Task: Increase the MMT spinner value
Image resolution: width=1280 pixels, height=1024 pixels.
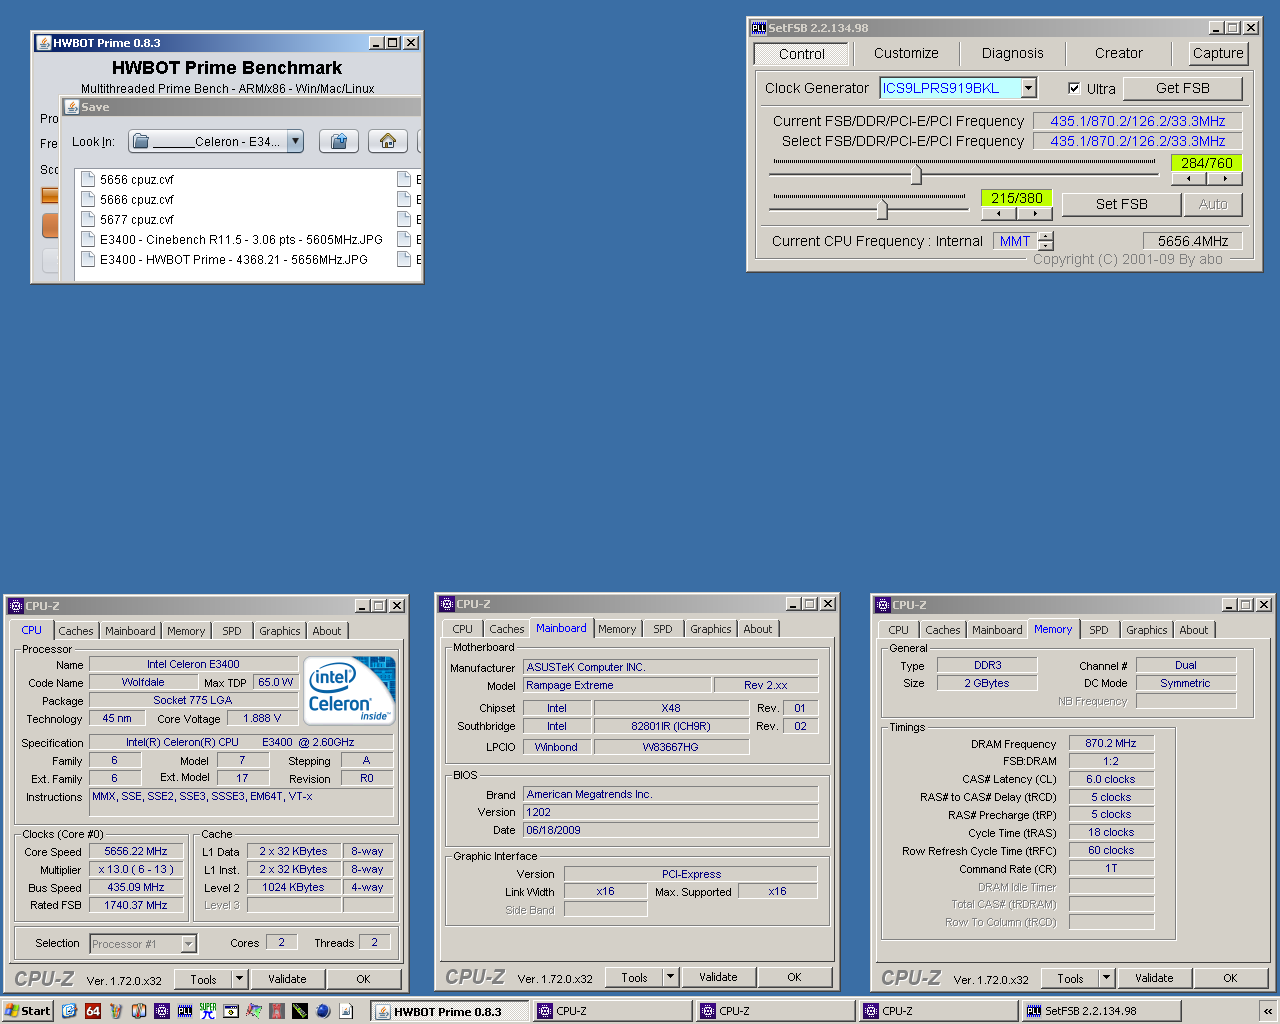Action: [1046, 236]
